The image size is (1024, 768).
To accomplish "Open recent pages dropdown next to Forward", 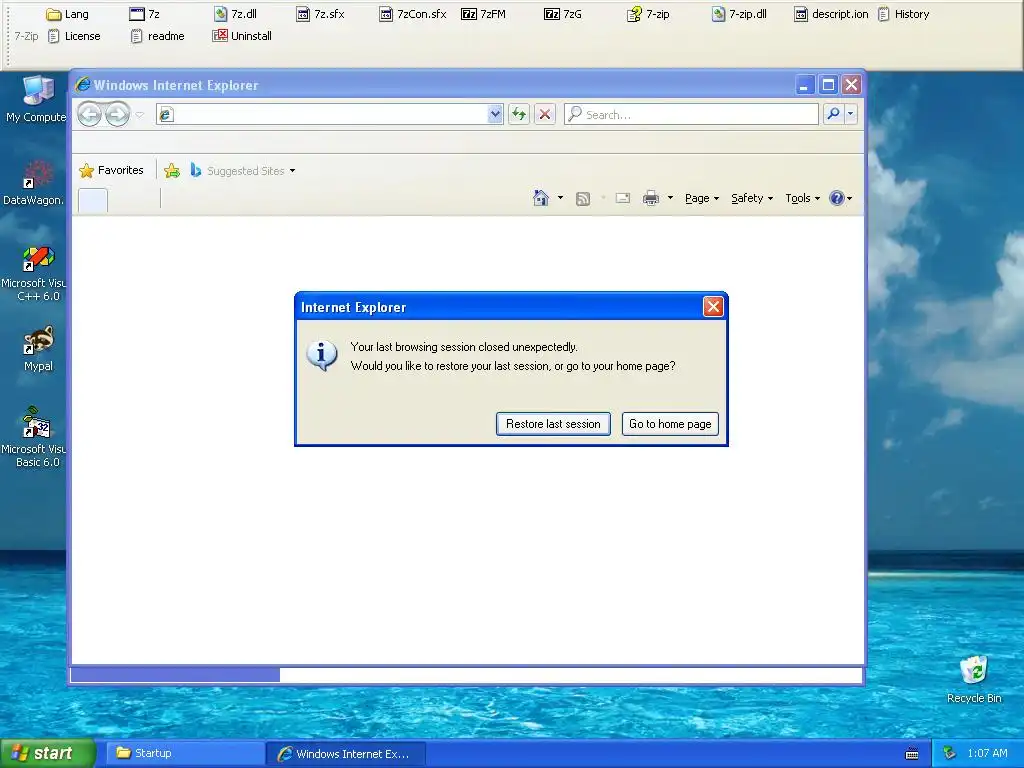I will click(x=139, y=114).
